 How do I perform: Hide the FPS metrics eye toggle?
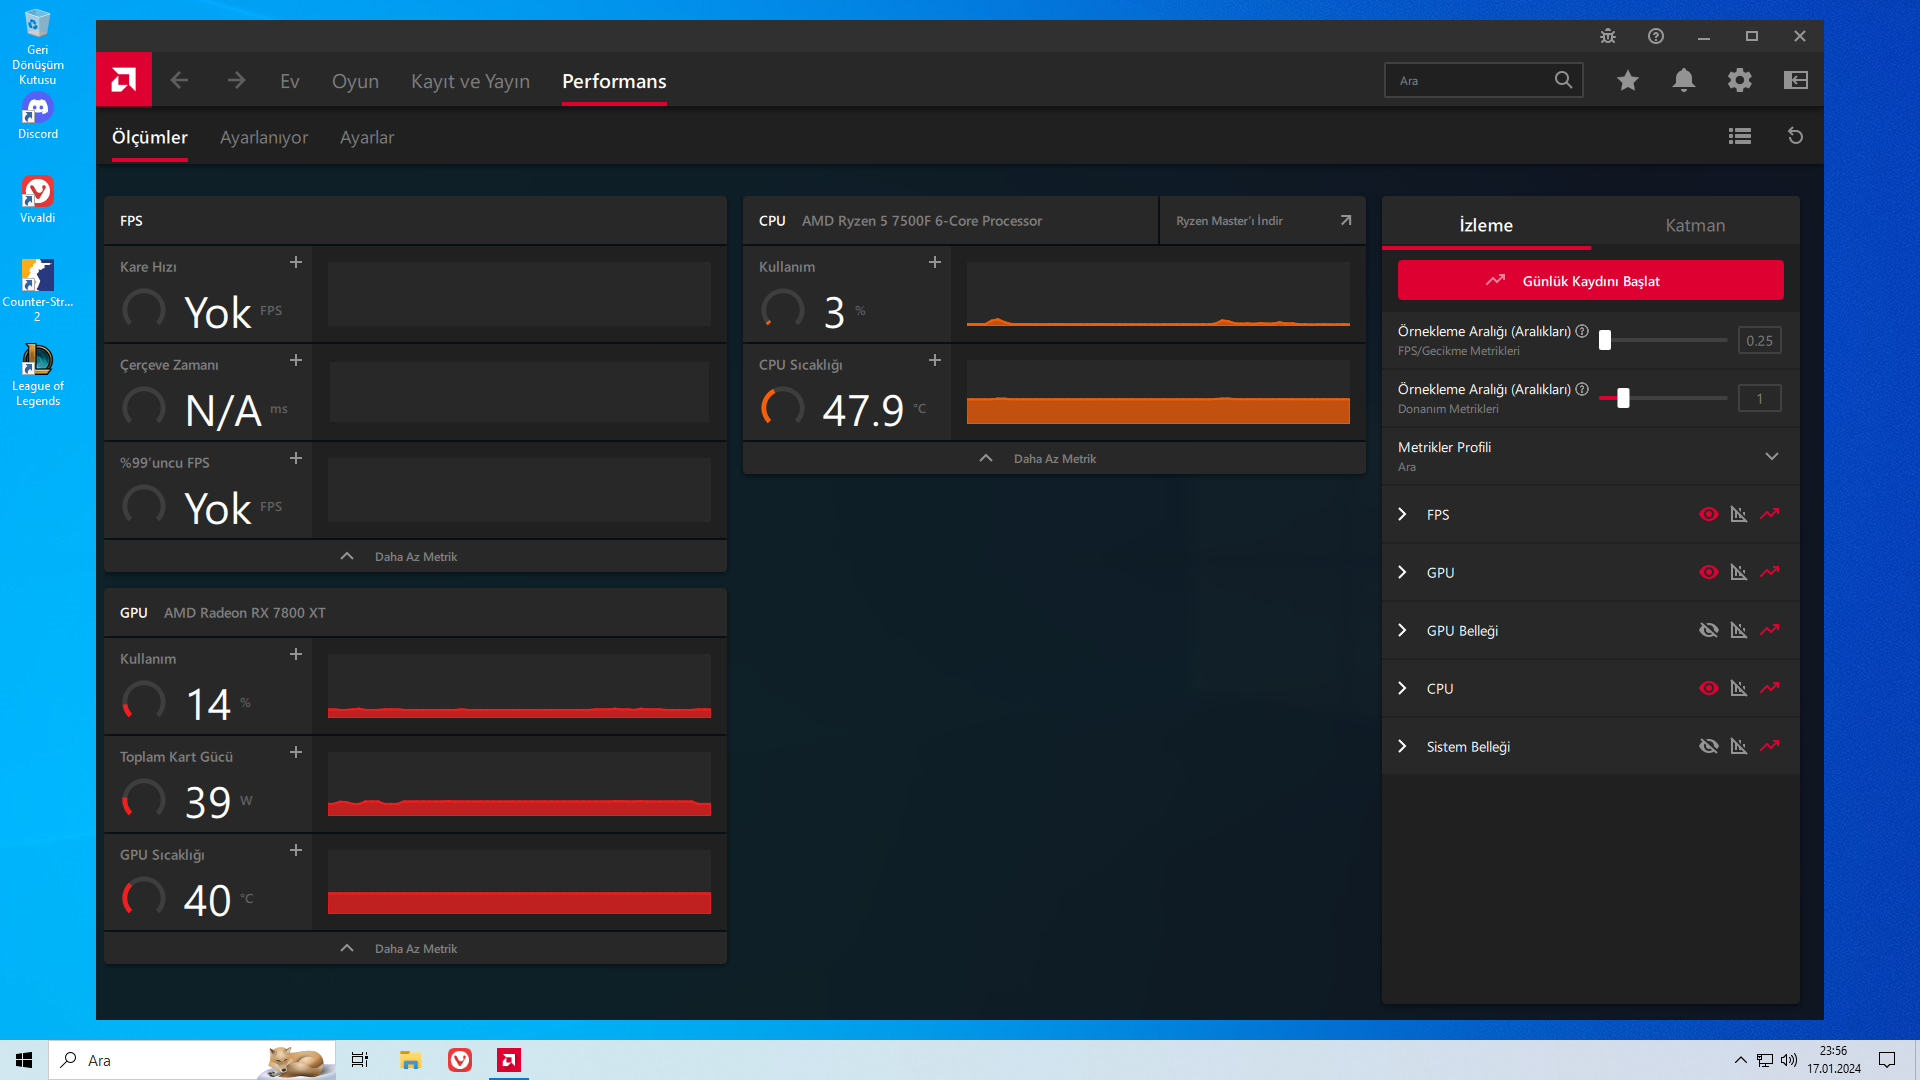pos(1709,514)
